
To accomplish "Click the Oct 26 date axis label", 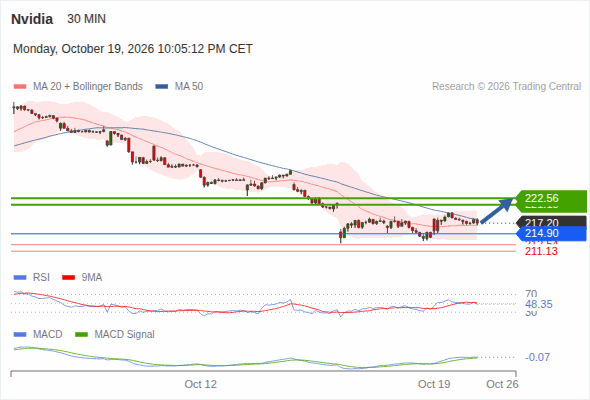I will pos(502,384).
